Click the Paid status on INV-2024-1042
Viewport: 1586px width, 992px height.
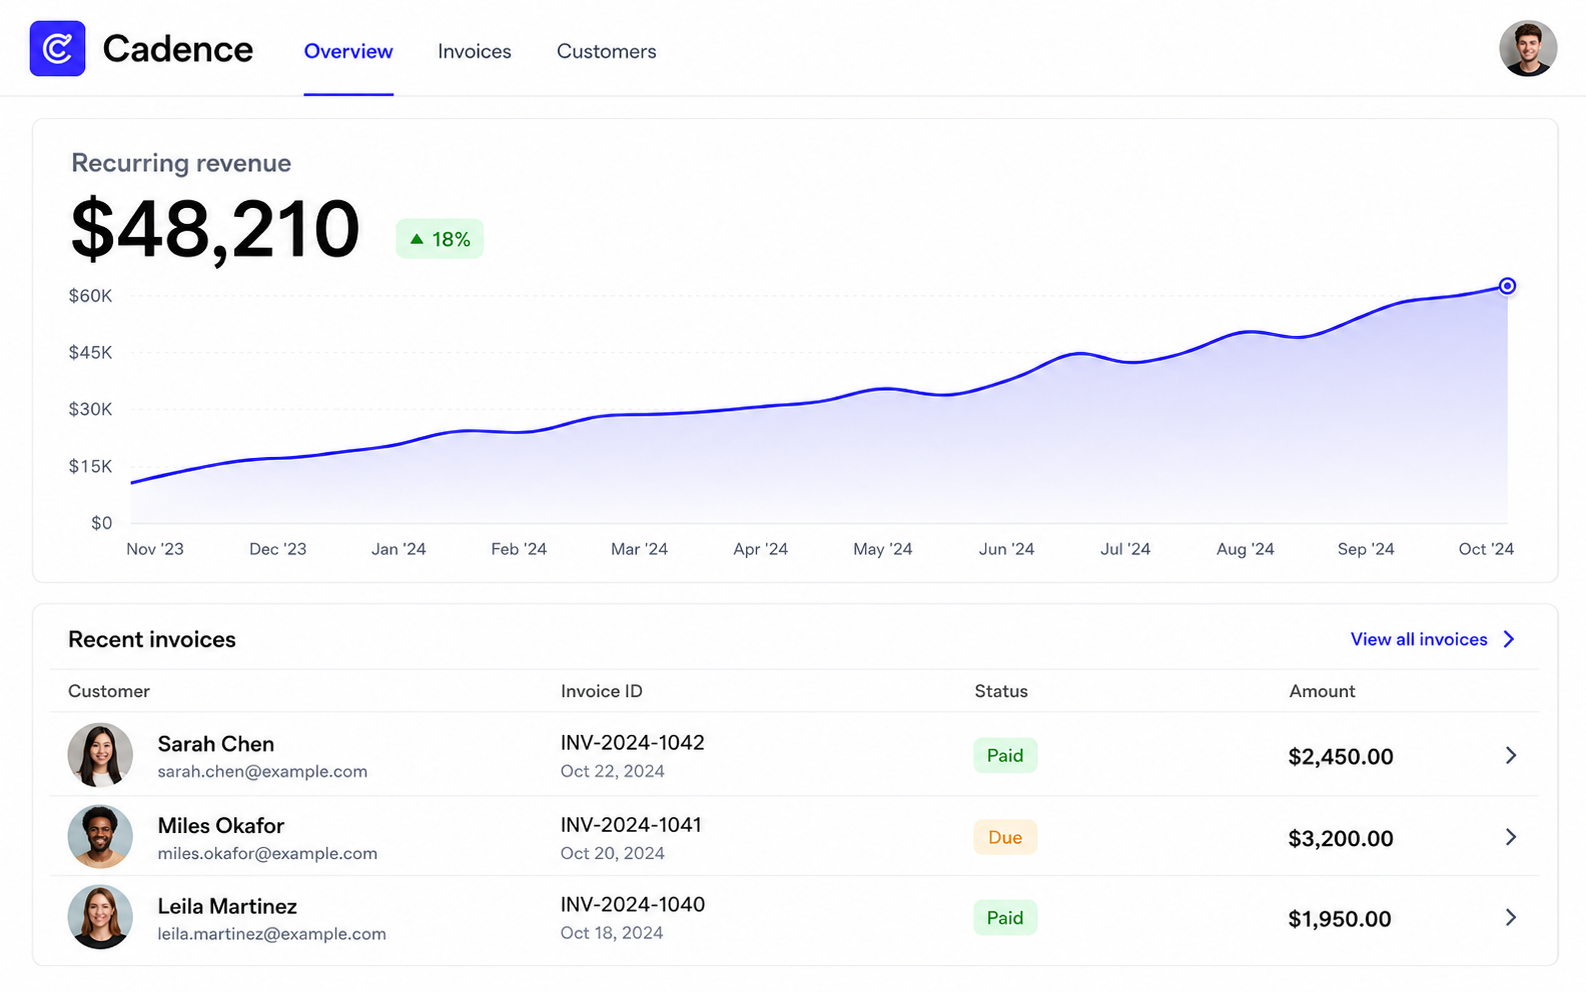pyautogui.click(x=1005, y=755)
